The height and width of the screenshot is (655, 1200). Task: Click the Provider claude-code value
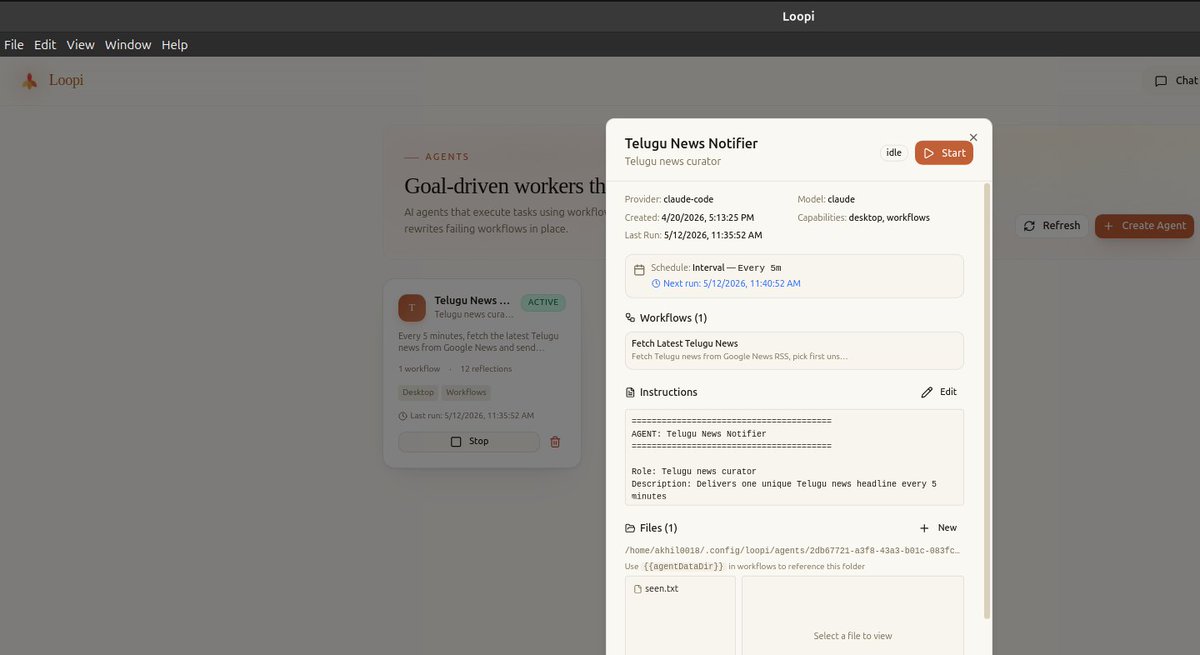(x=688, y=199)
